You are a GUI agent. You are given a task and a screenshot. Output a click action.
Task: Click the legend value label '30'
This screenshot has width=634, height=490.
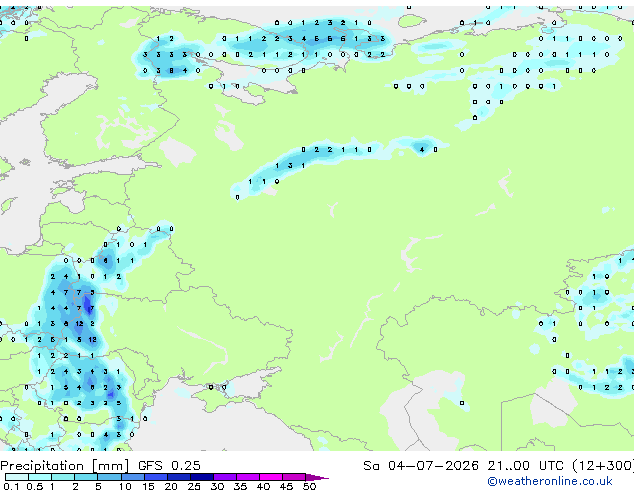217,486
